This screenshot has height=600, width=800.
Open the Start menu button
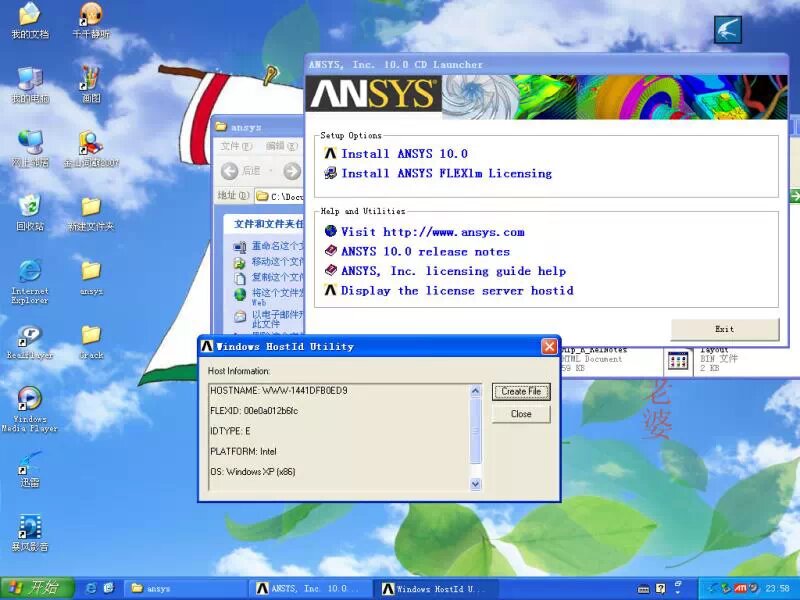[31, 588]
